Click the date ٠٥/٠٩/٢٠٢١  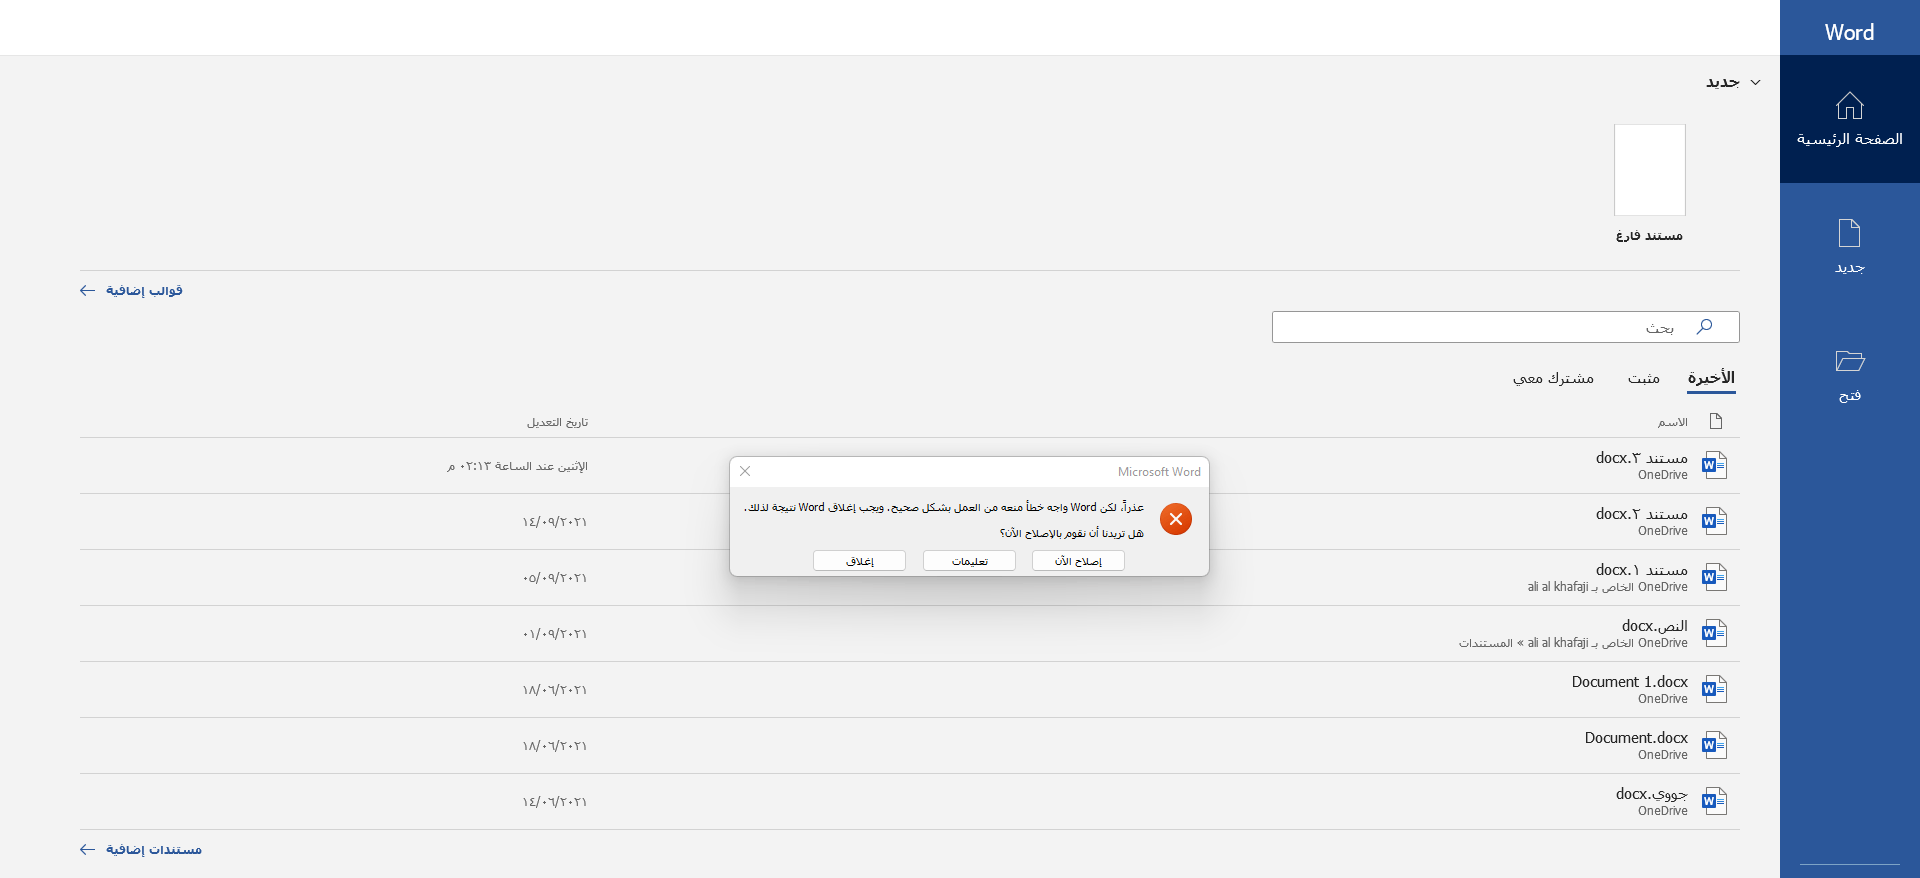click(555, 578)
